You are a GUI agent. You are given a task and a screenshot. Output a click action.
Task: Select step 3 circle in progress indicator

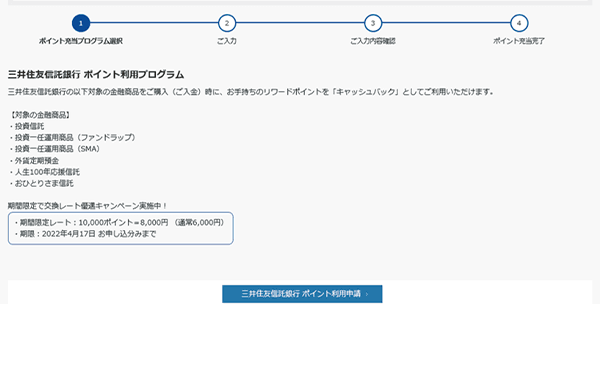[373, 23]
